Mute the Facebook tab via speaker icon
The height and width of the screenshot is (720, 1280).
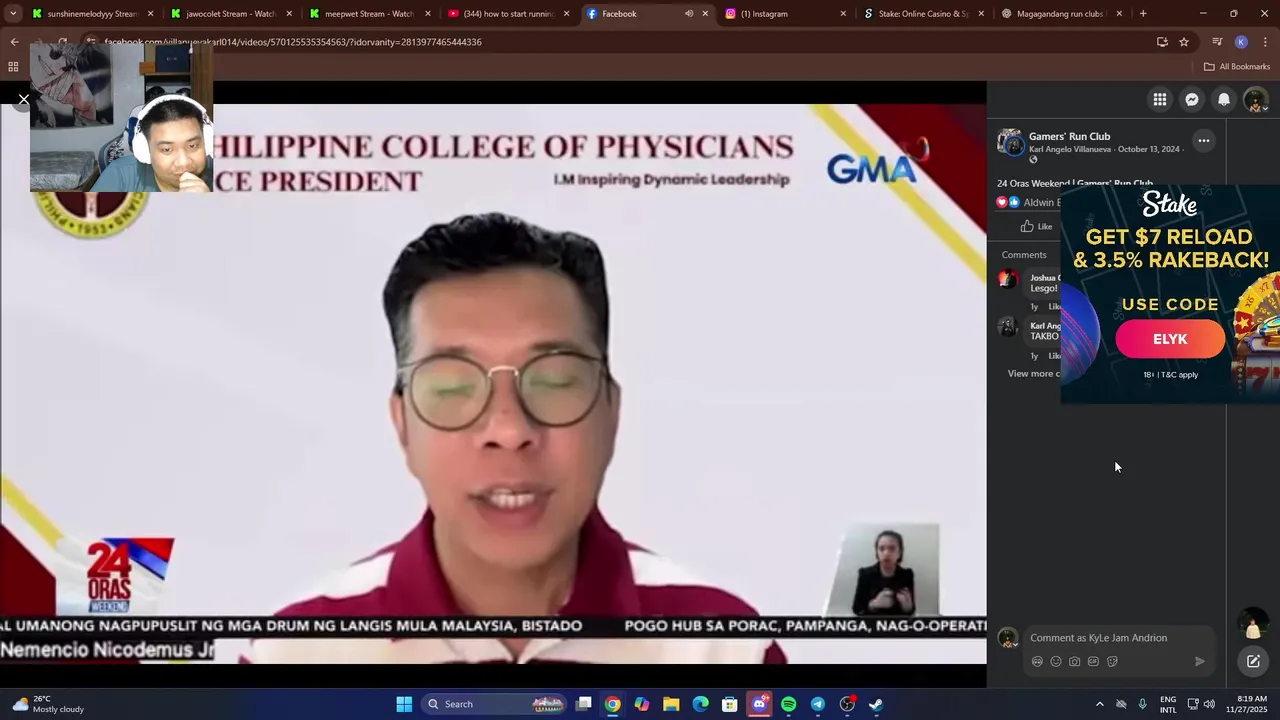(689, 14)
